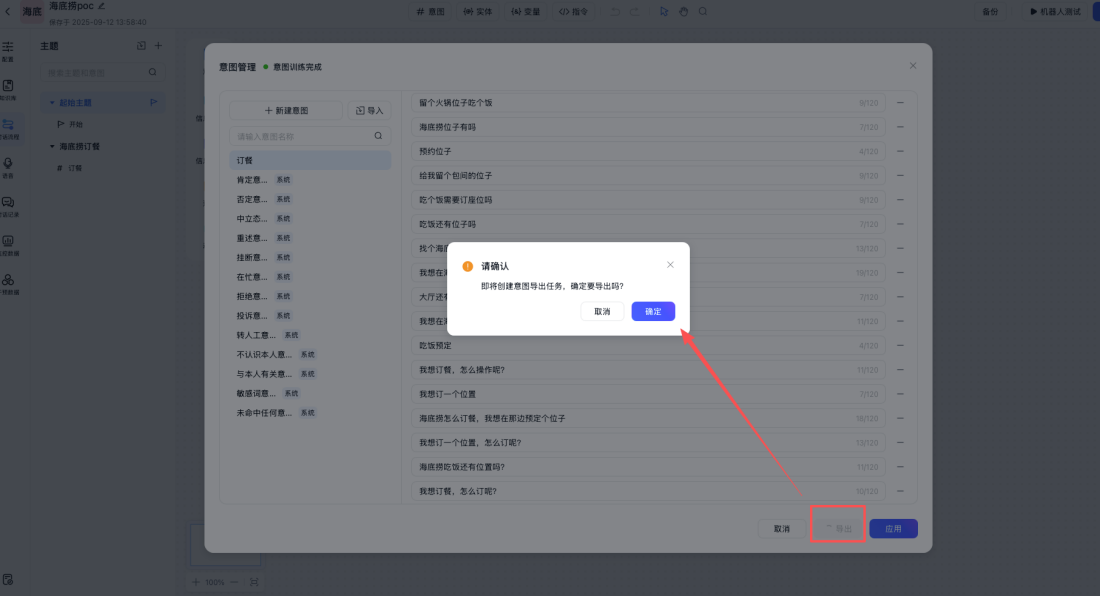Select the hand pan tool in the toolbar
Viewport: 1100px width, 596px height.
[x=684, y=11]
